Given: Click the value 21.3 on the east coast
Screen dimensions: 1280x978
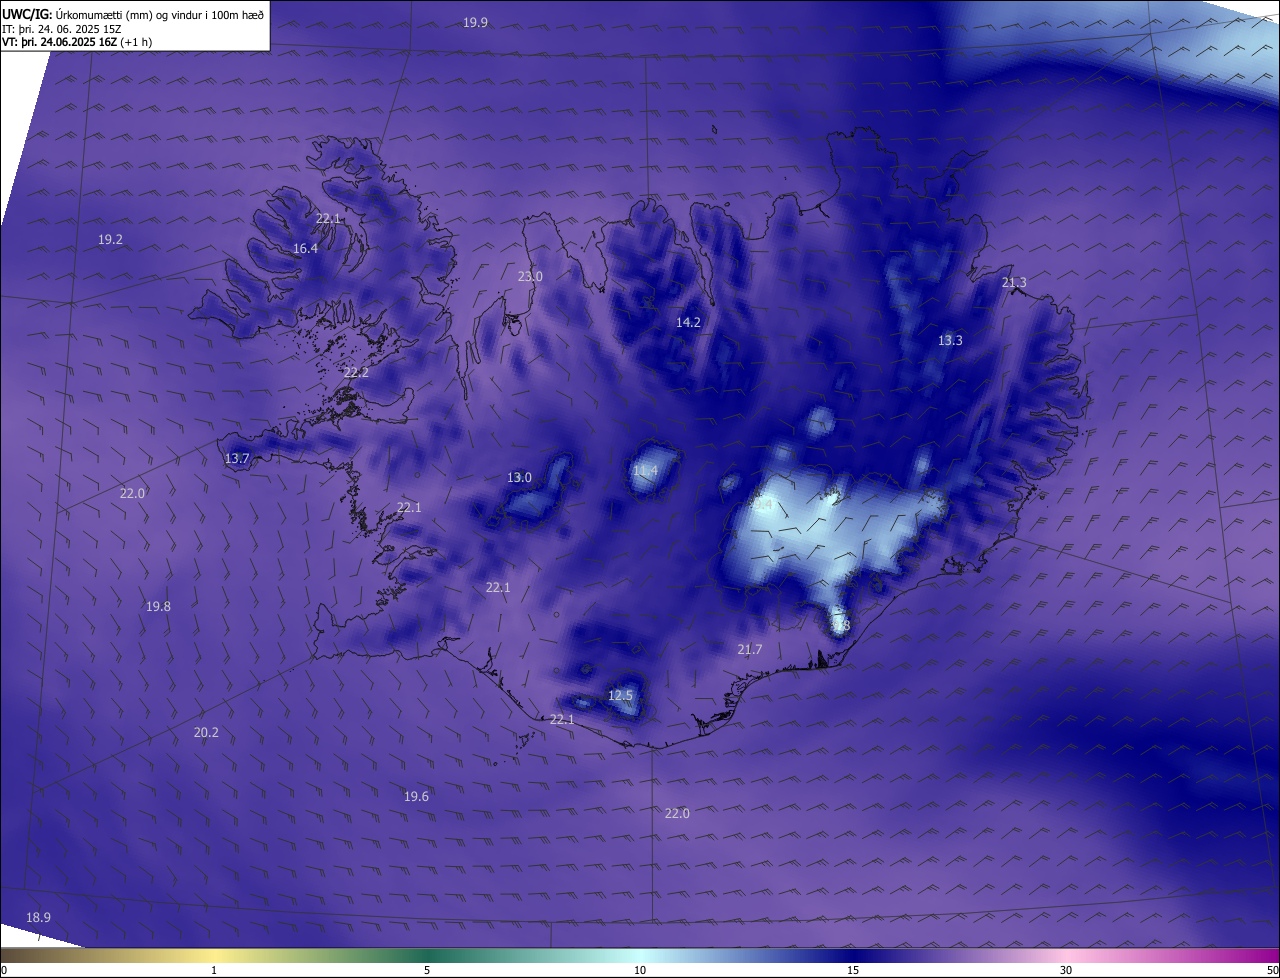Looking at the screenshot, I should point(1014,282).
